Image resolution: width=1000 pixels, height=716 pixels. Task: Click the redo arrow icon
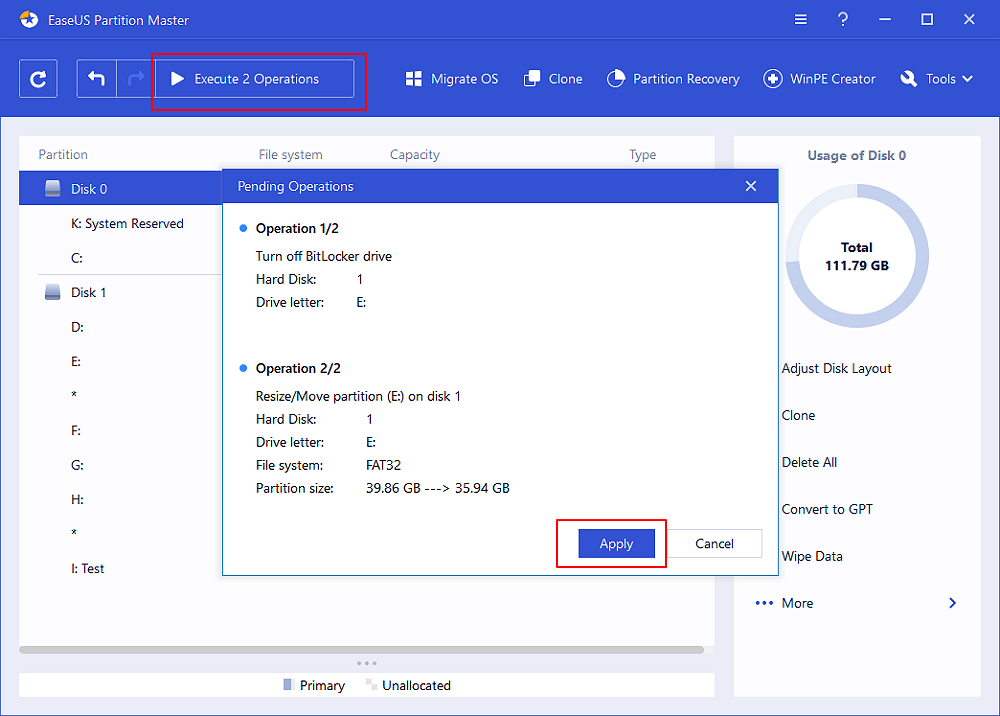[x=136, y=79]
